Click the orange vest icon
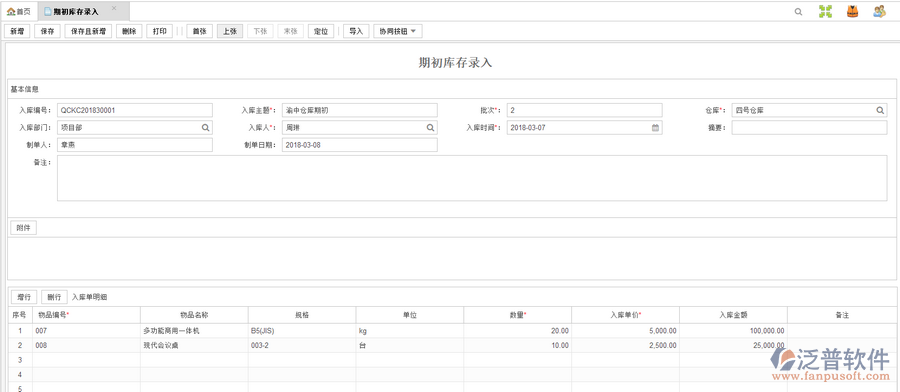 click(x=852, y=11)
